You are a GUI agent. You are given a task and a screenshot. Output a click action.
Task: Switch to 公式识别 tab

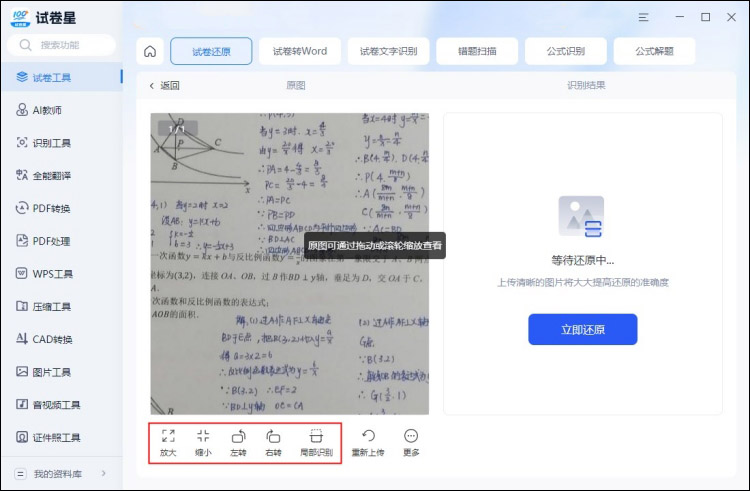tap(566, 51)
